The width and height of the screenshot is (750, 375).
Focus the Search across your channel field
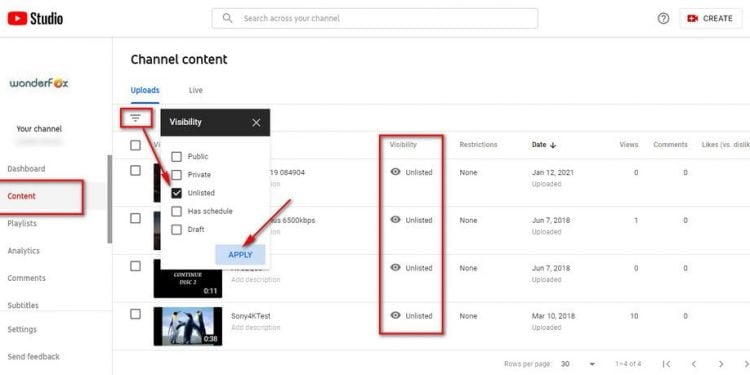375,18
